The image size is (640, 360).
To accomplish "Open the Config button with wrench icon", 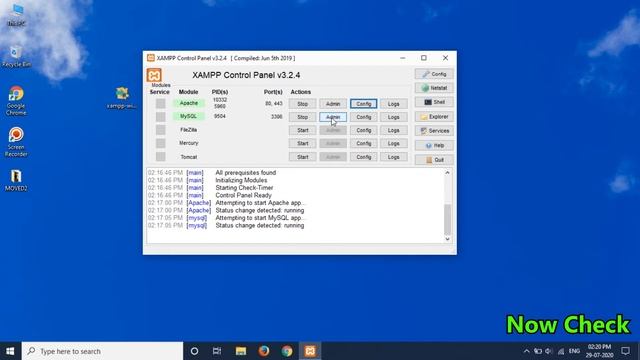I will (434, 74).
